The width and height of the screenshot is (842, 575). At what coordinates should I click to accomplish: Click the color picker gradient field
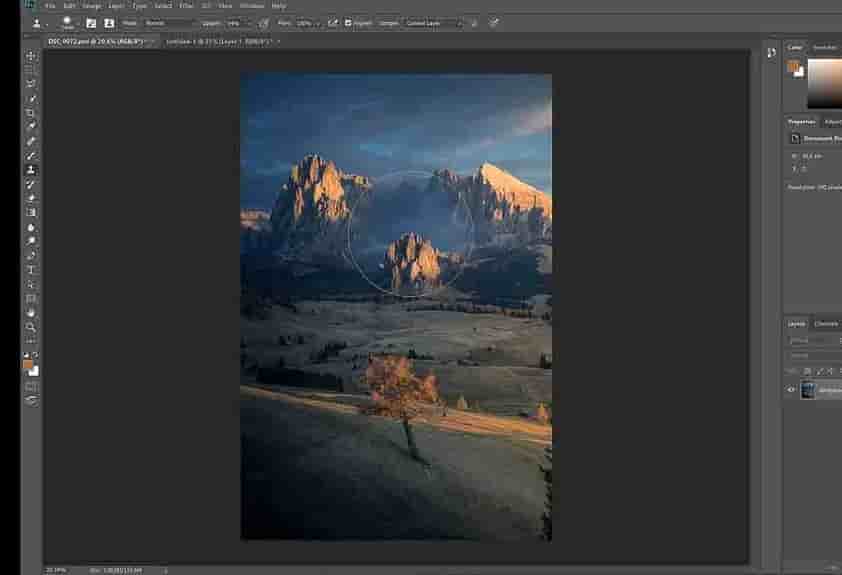tap(825, 84)
